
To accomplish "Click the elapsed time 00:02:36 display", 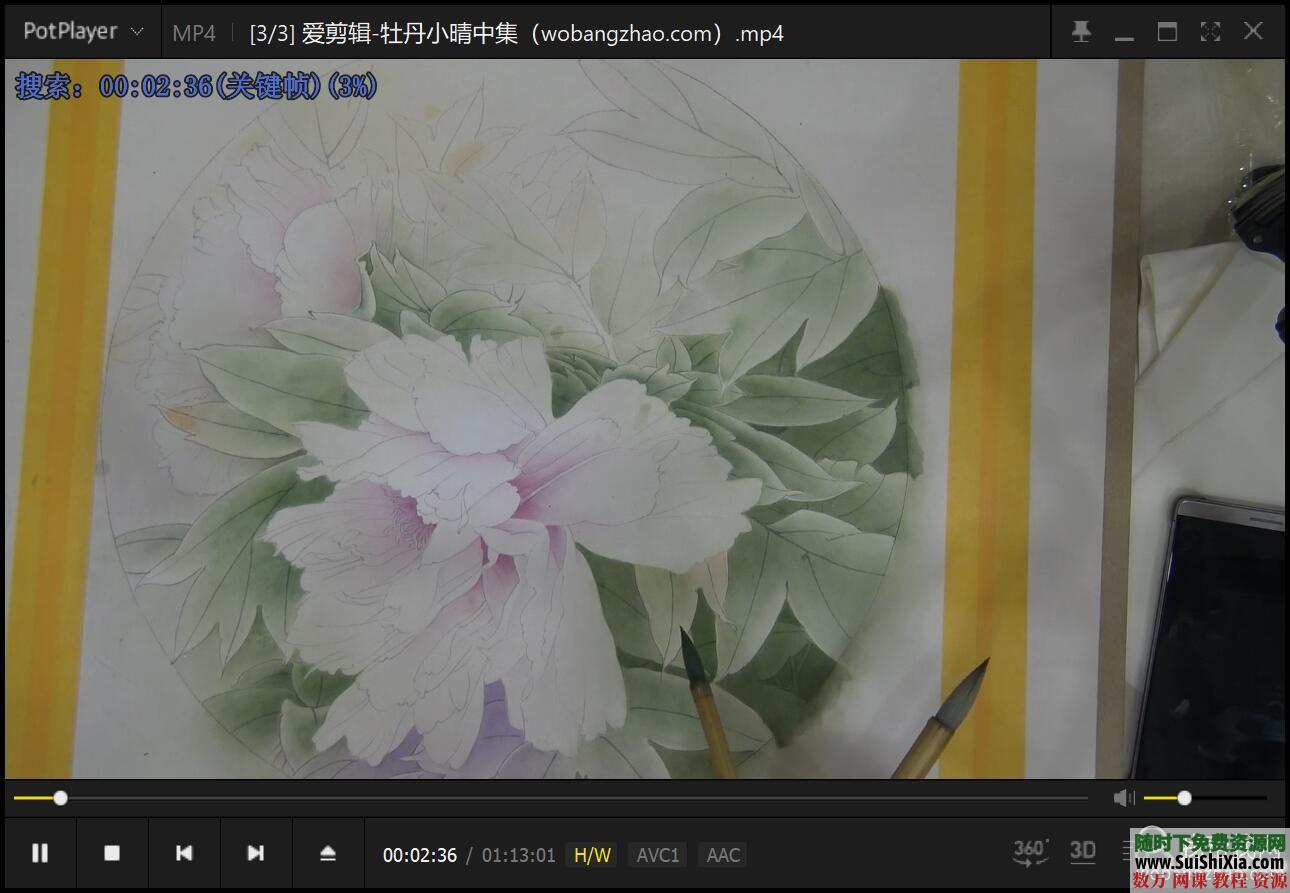I will click(x=420, y=855).
